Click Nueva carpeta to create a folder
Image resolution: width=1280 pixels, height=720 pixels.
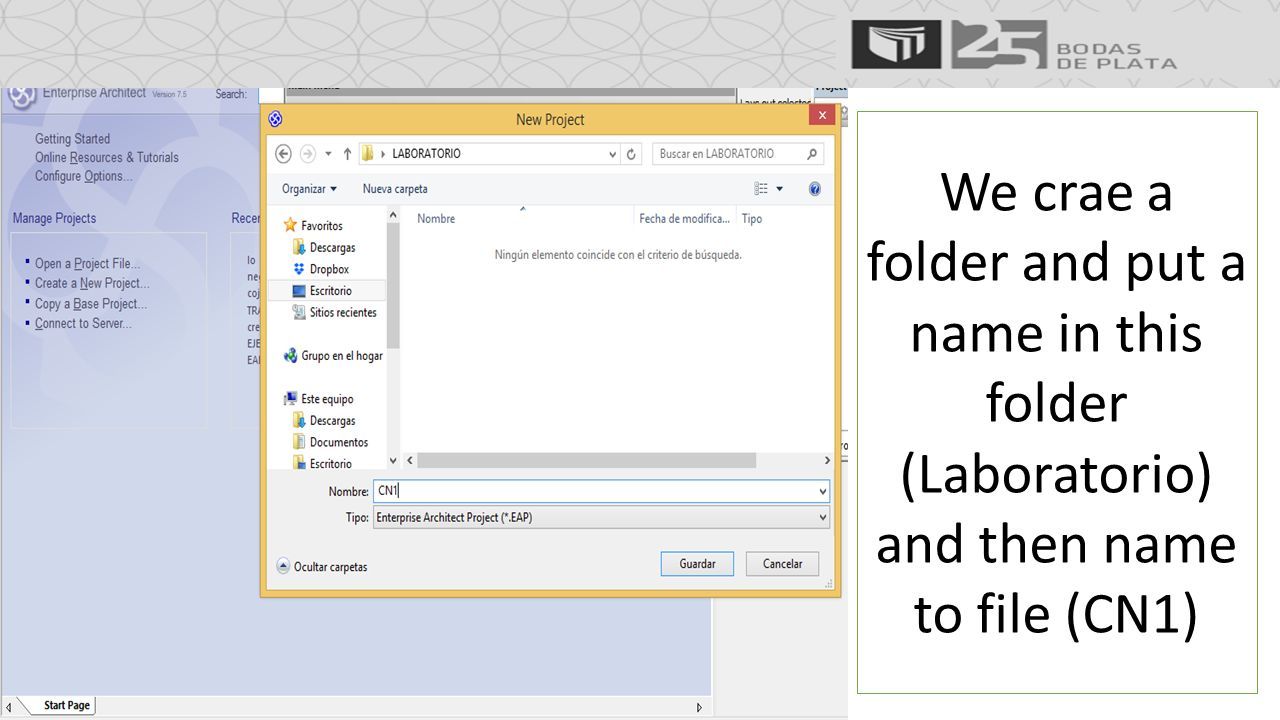tap(395, 189)
